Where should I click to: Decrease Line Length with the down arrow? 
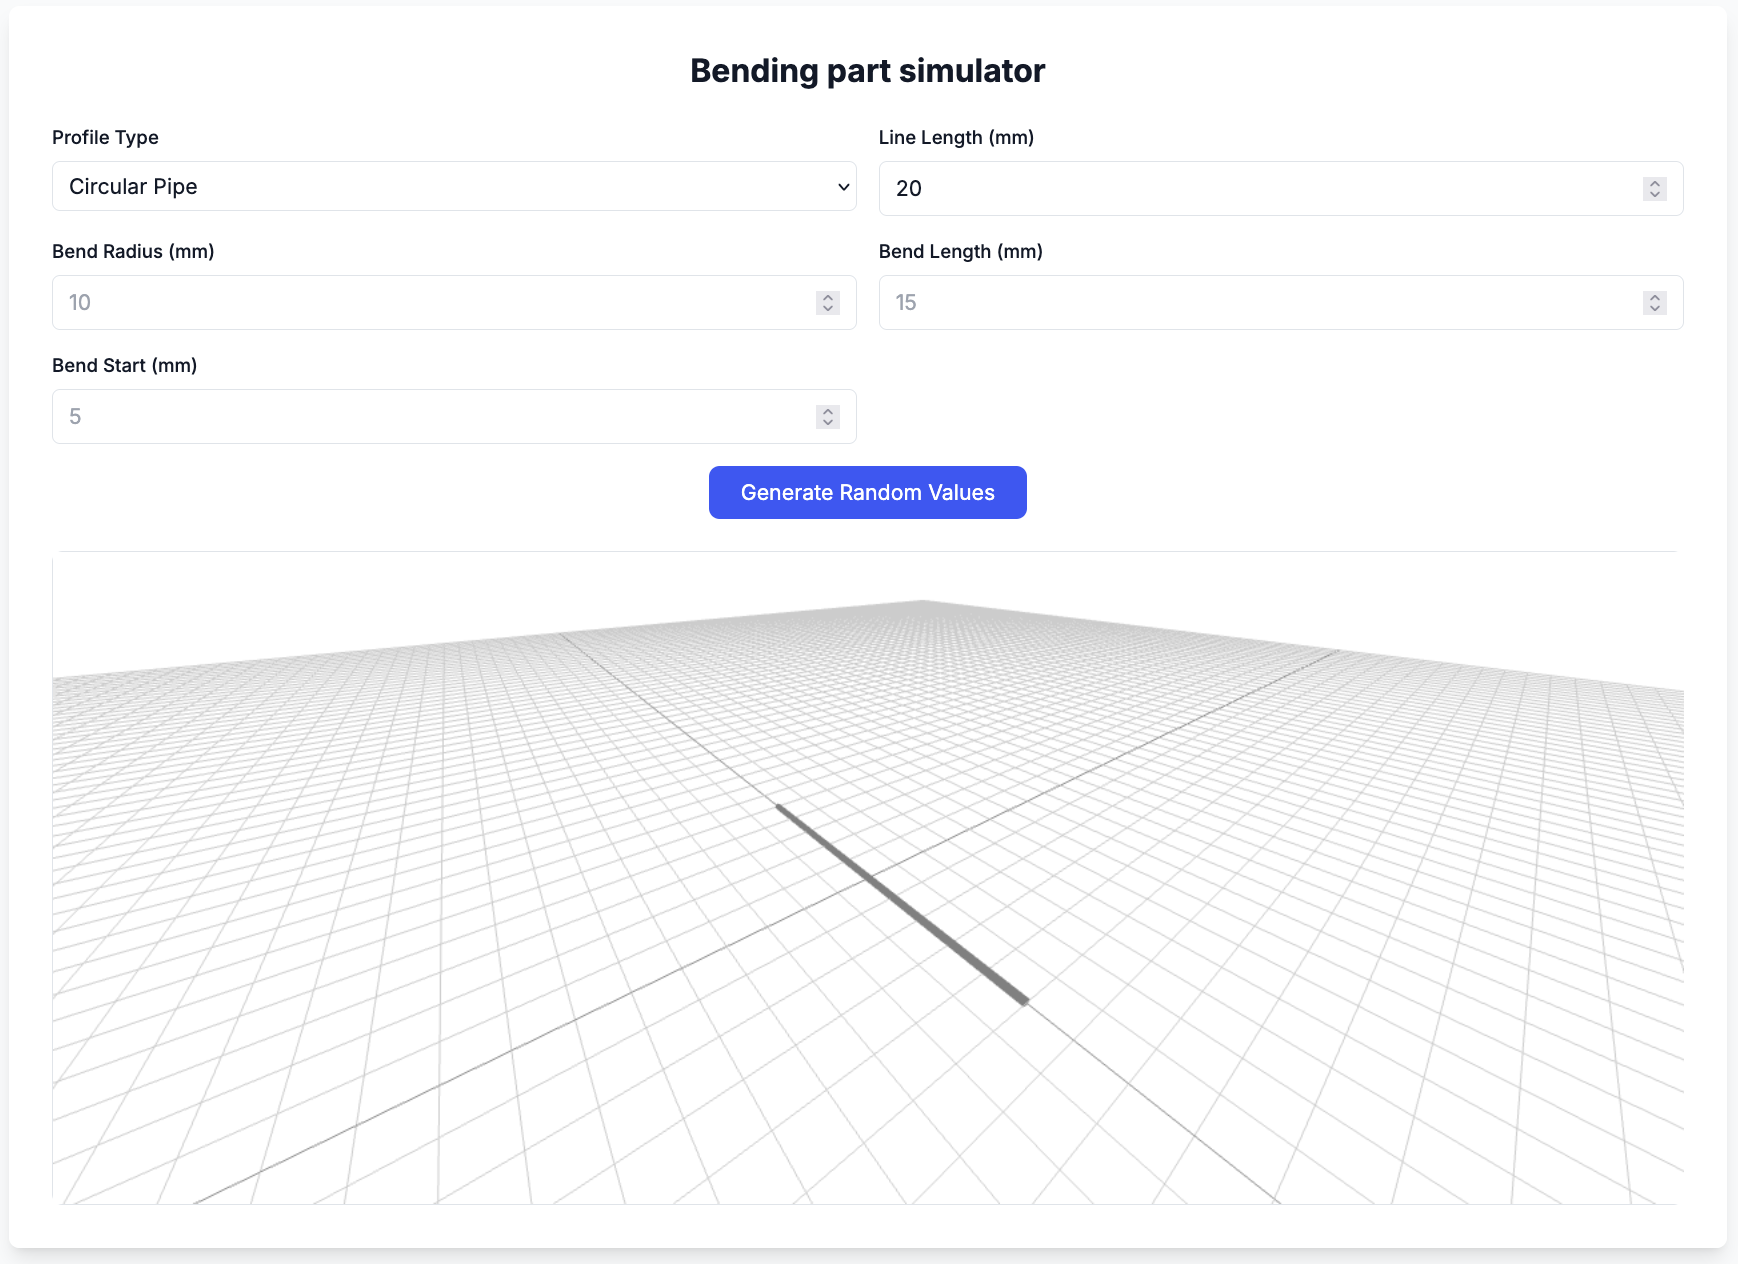click(1655, 194)
